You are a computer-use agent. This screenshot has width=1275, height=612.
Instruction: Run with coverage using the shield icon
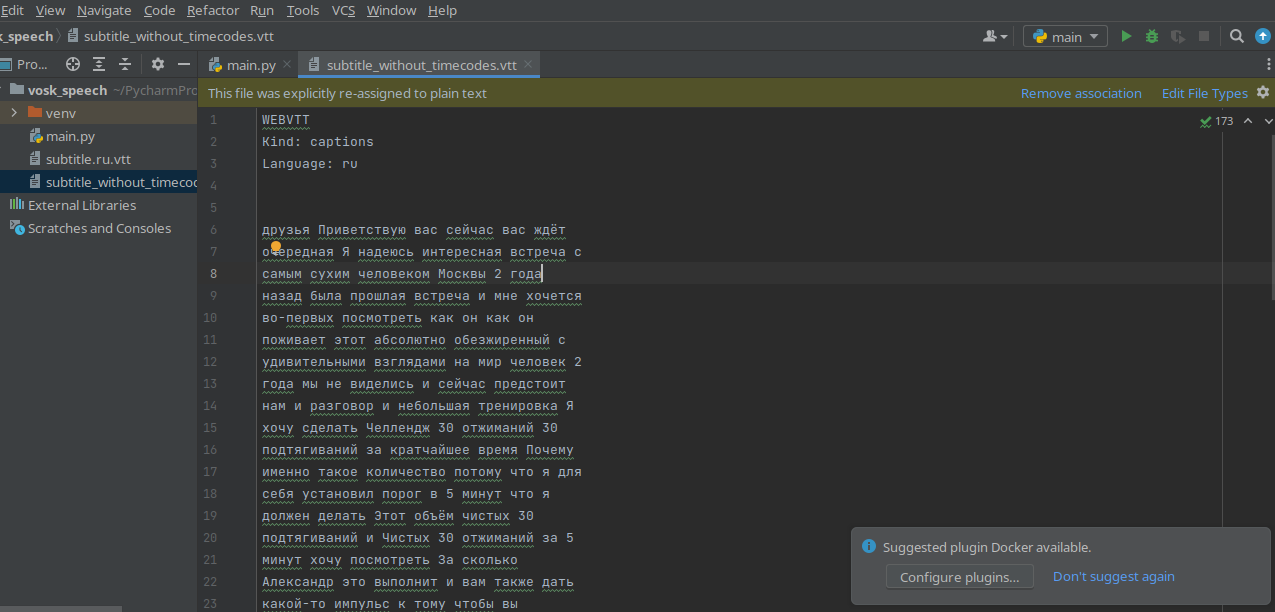[1178, 36]
